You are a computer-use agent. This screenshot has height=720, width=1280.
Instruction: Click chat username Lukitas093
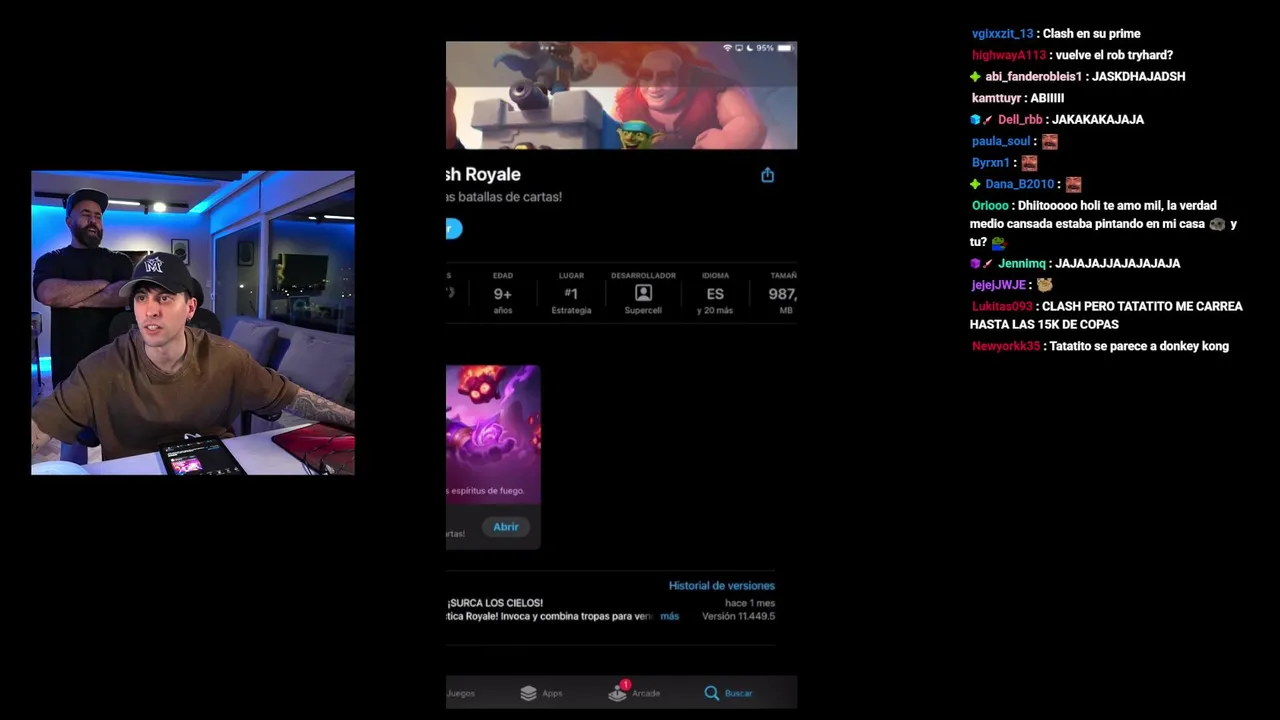(1001, 307)
